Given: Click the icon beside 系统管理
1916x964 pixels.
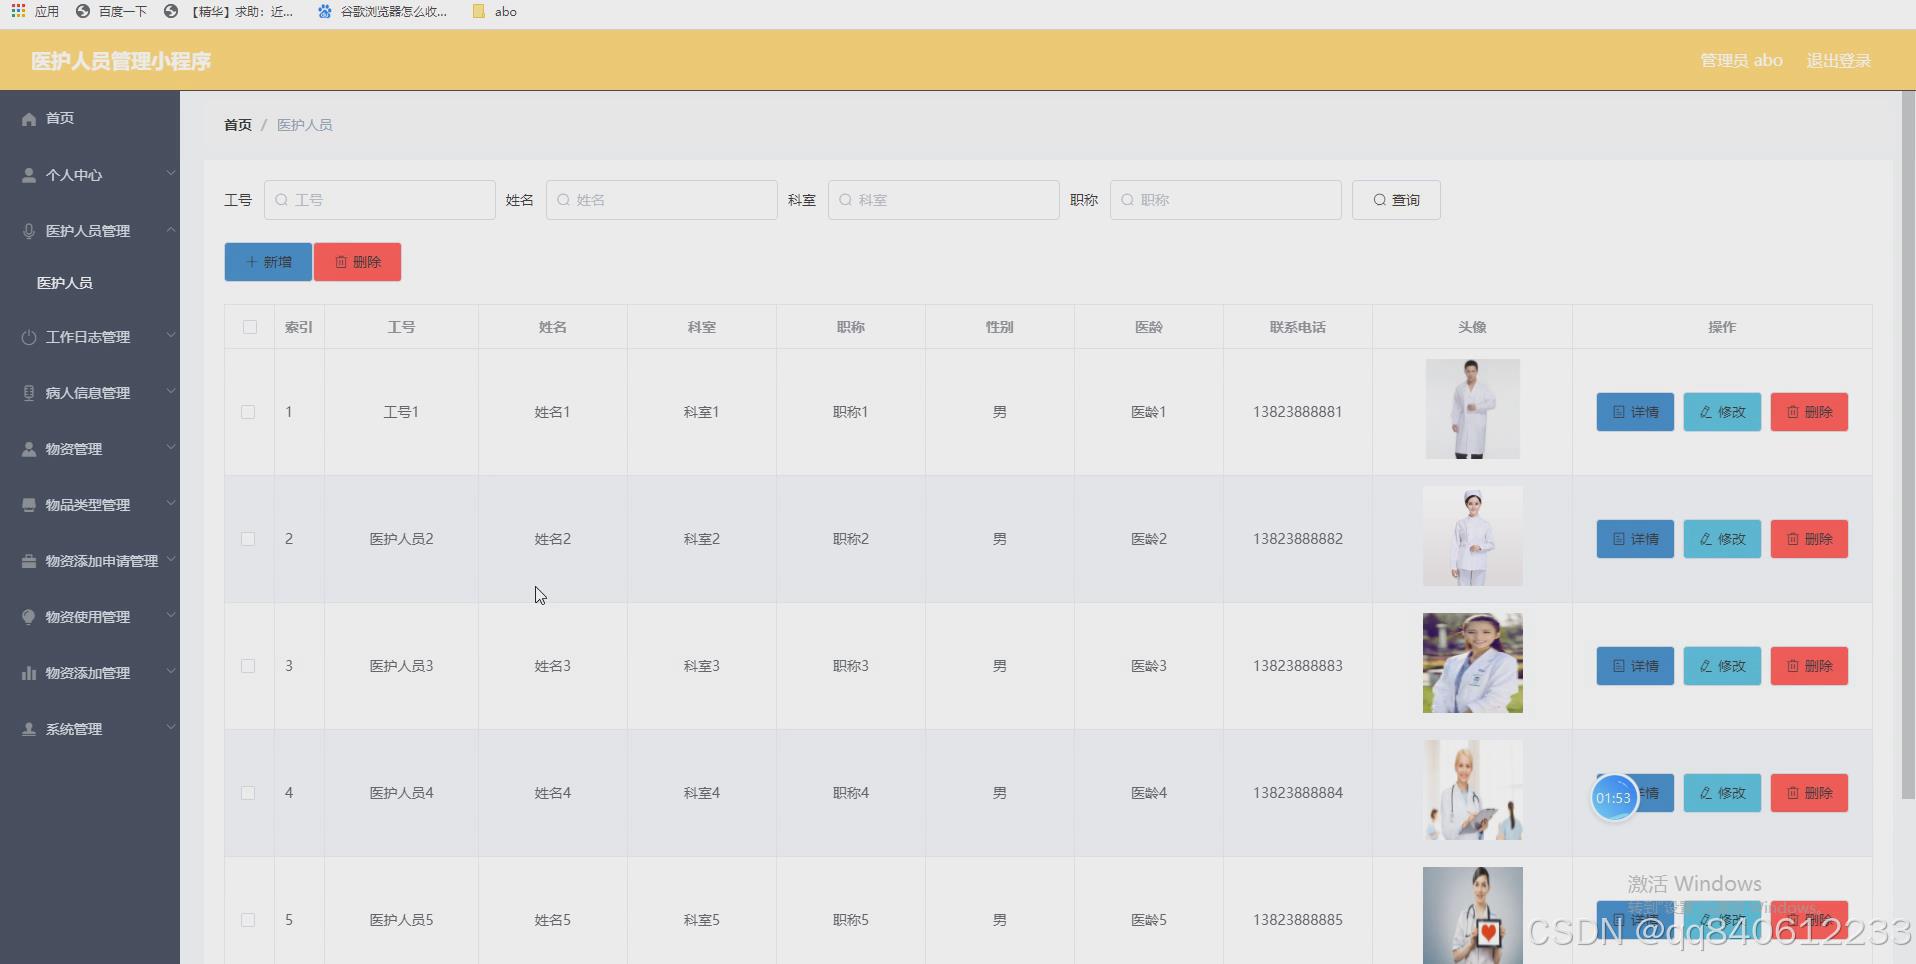Looking at the screenshot, I should [x=29, y=729].
